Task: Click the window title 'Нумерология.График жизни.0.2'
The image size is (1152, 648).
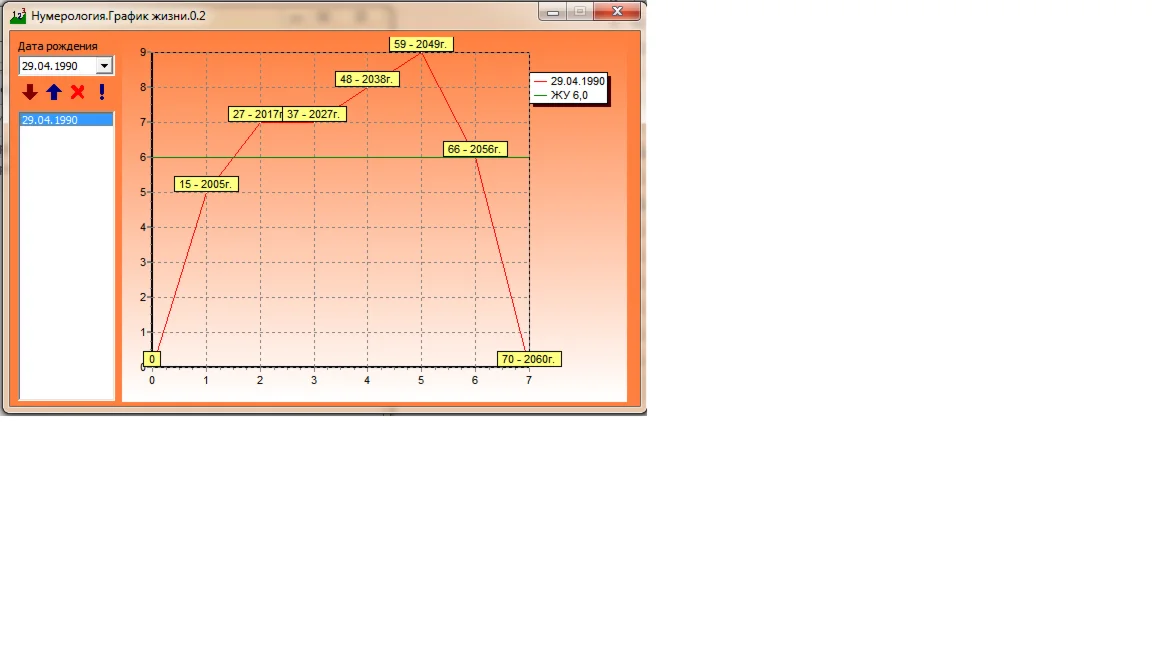Action: [118, 15]
